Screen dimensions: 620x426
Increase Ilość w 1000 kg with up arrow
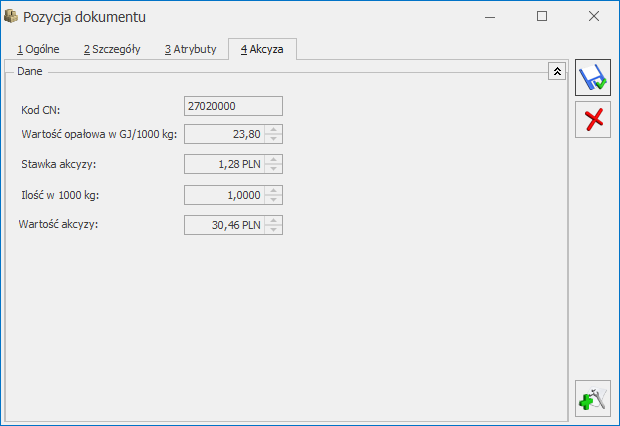point(274,190)
